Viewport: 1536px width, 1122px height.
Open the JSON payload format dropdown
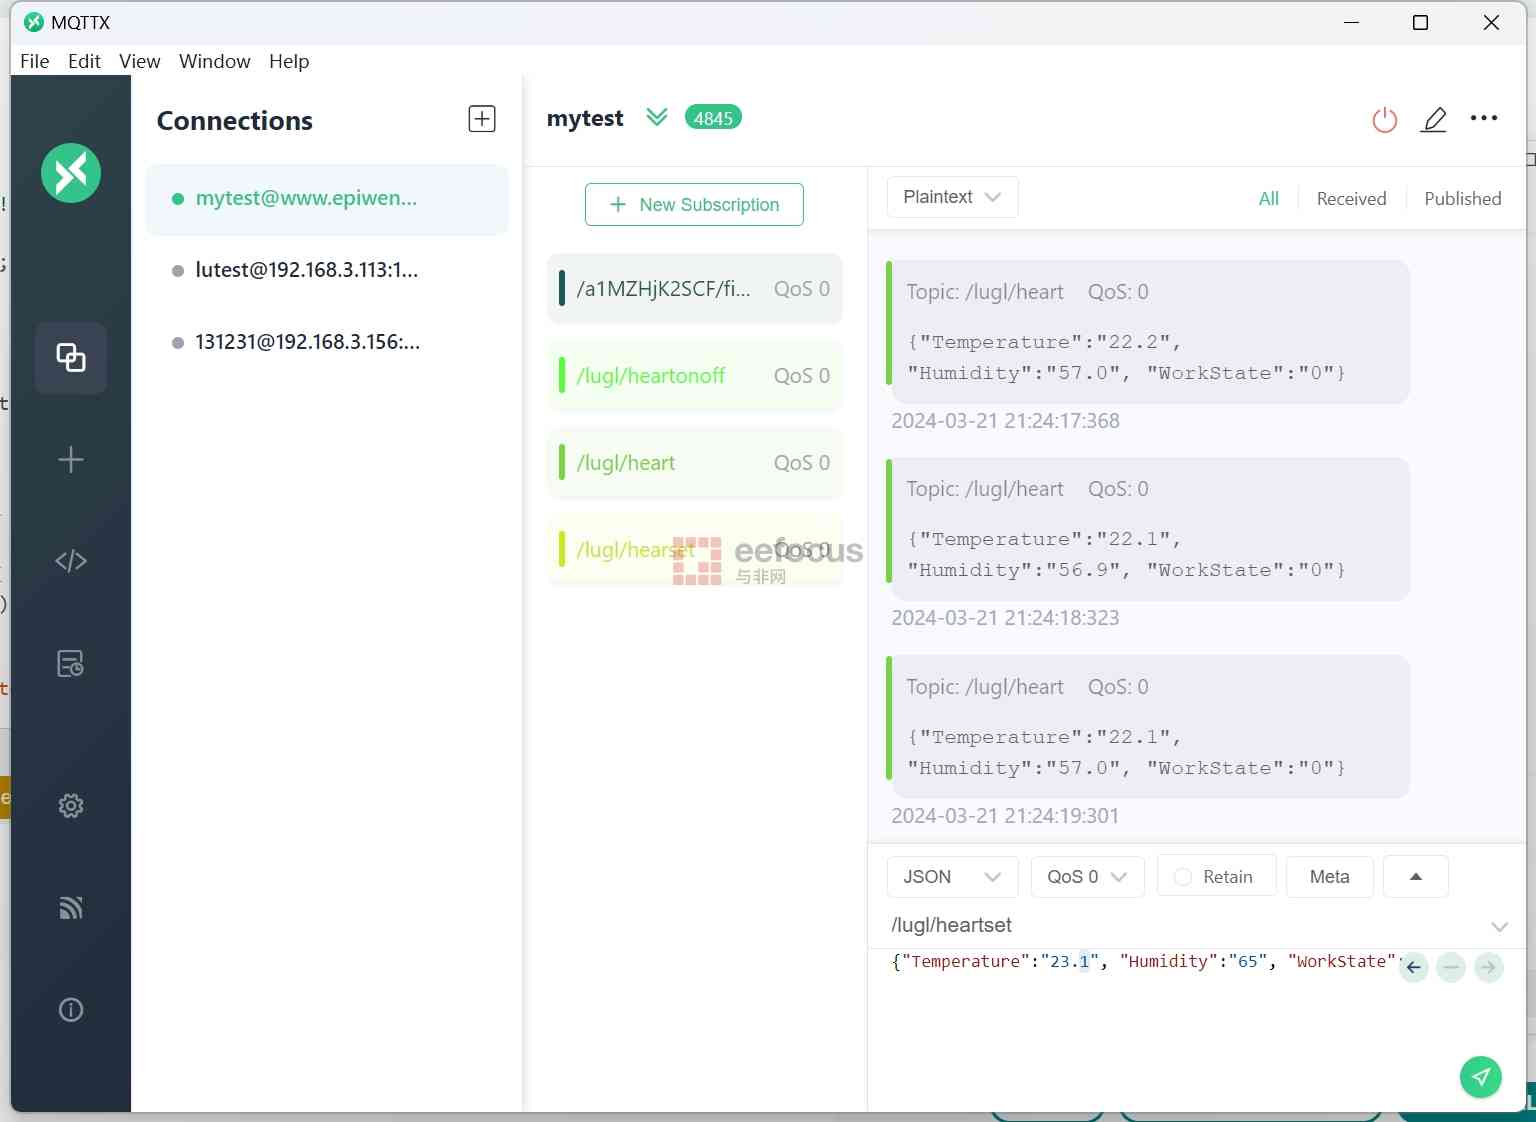(952, 876)
